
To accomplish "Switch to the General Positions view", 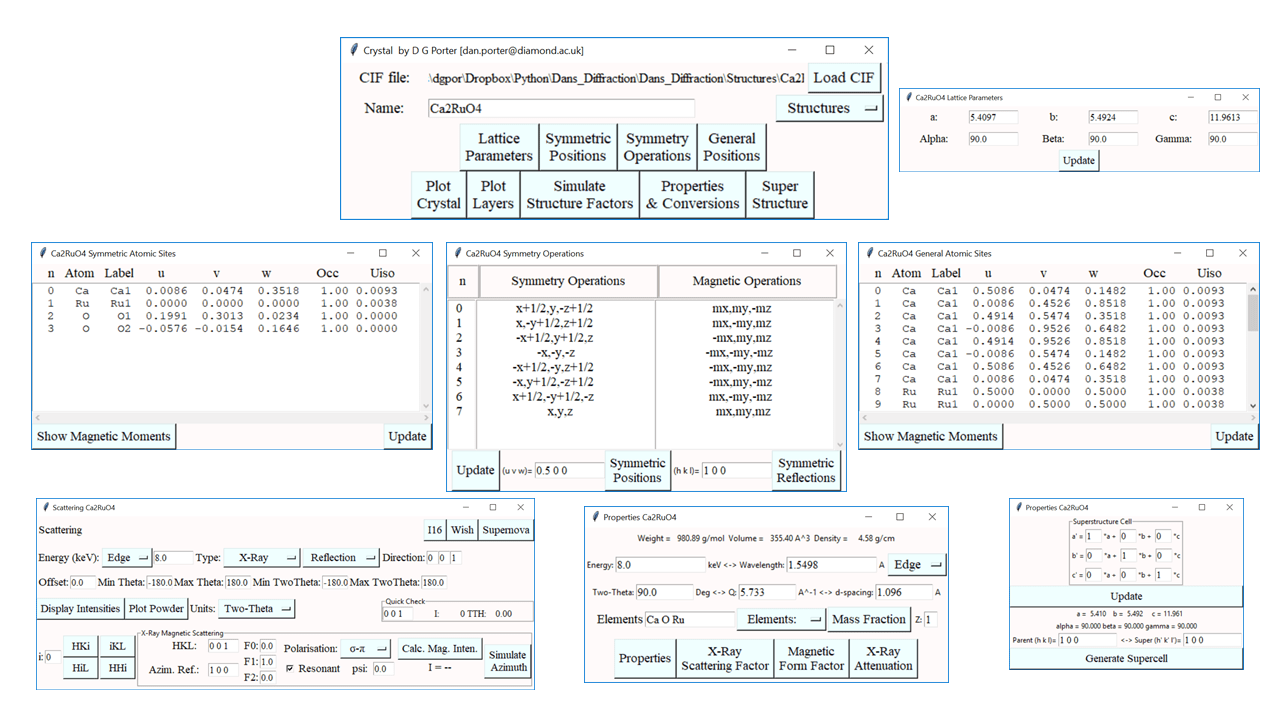I will pyautogui.click(x=731, y=147).
